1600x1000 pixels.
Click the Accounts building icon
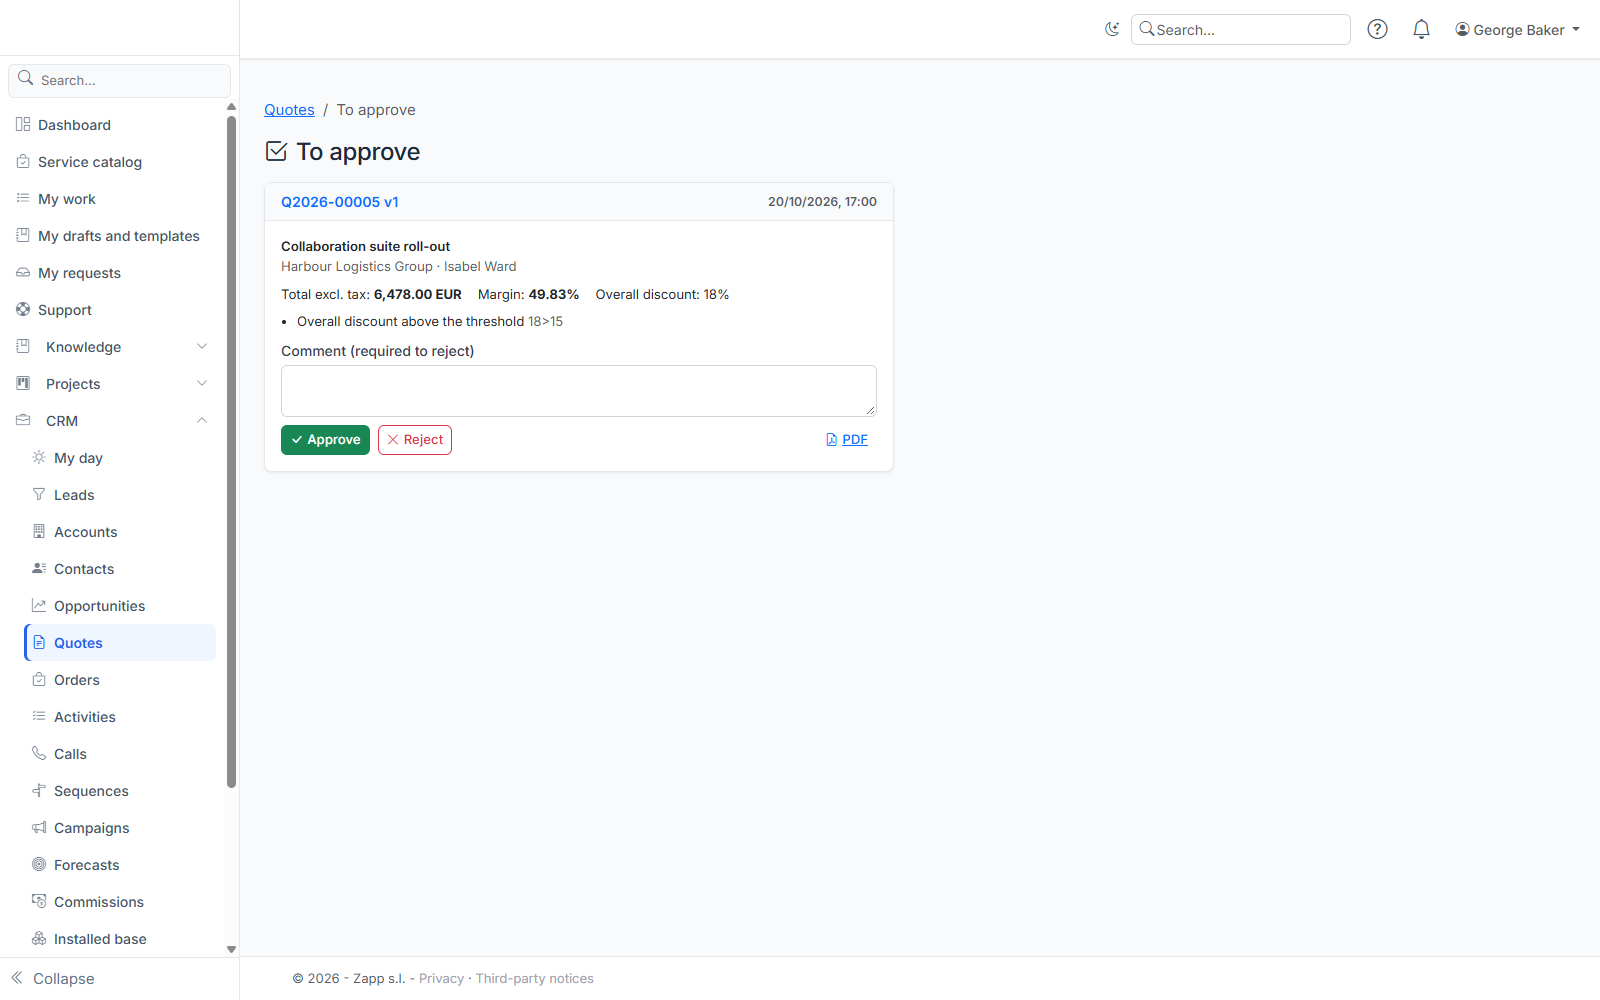39,532
